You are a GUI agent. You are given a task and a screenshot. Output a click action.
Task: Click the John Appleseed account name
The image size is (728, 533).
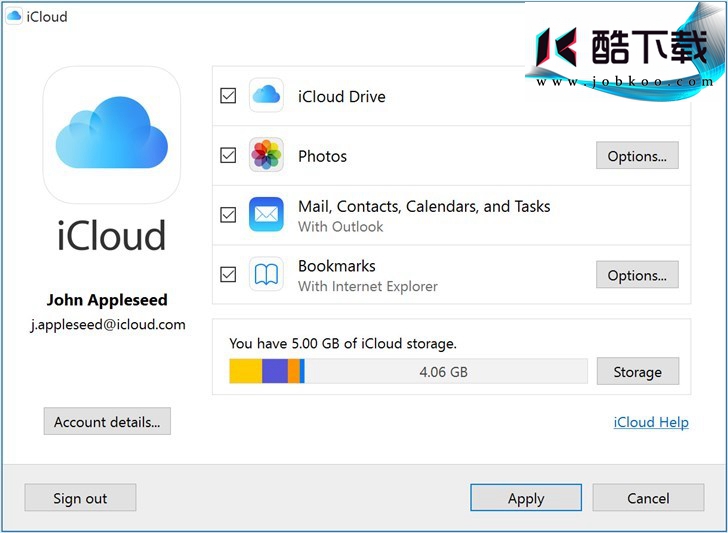coord(107,300)
